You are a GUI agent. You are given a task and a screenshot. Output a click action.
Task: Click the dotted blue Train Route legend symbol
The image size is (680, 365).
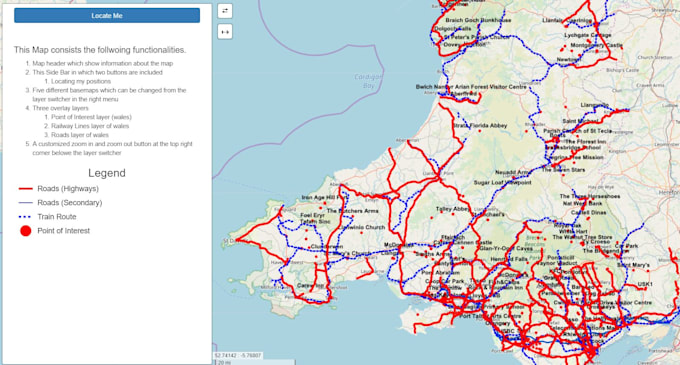[x=26, y=217]
